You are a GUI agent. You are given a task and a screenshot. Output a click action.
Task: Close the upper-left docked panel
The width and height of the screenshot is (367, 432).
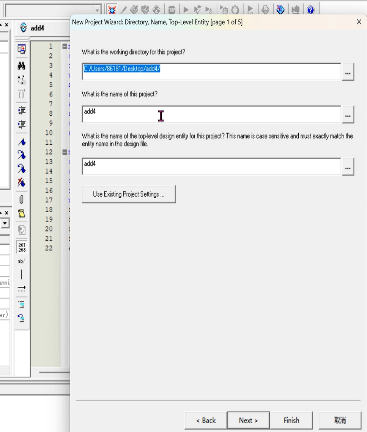(6, 25)
